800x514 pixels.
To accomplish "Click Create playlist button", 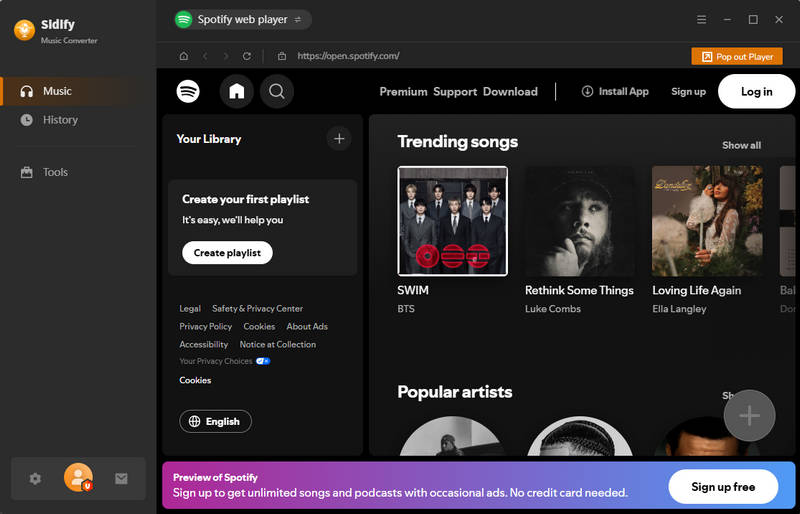I will (227, 253).
